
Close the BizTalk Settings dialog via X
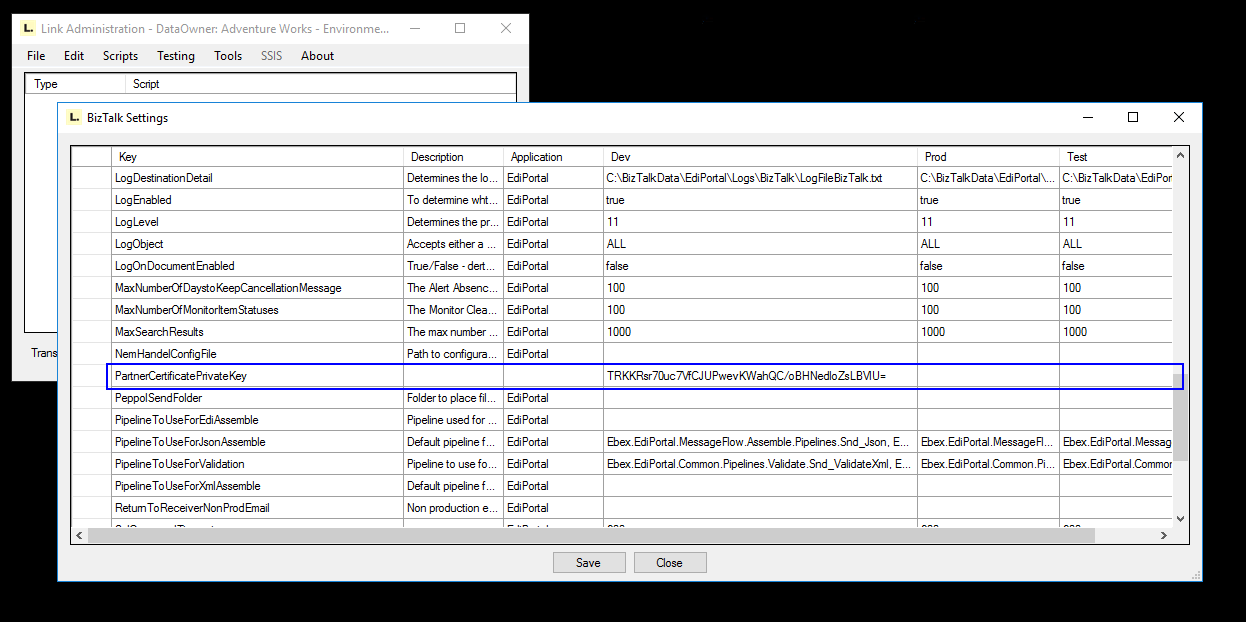coord(1178,117)
